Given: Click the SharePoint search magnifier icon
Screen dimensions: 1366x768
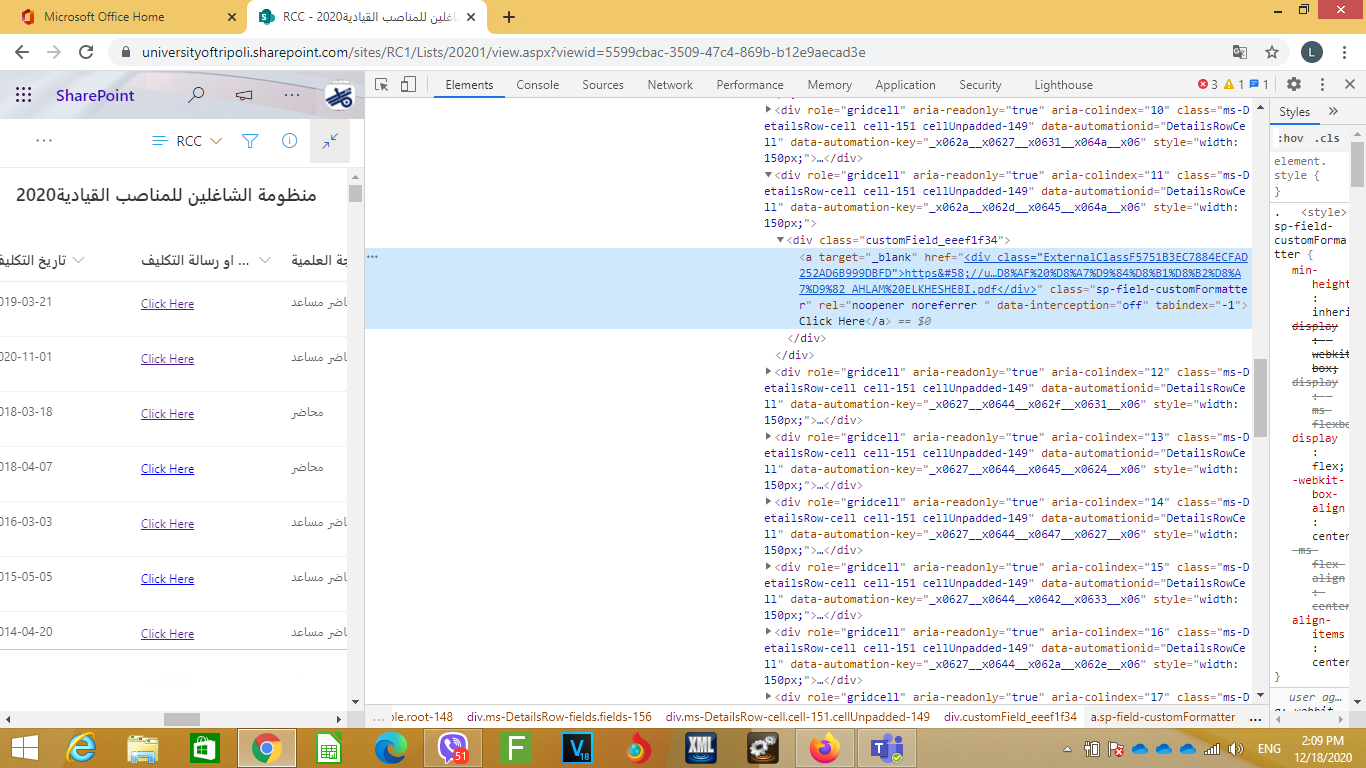Looking at the screenshot, I should [197, 95].
